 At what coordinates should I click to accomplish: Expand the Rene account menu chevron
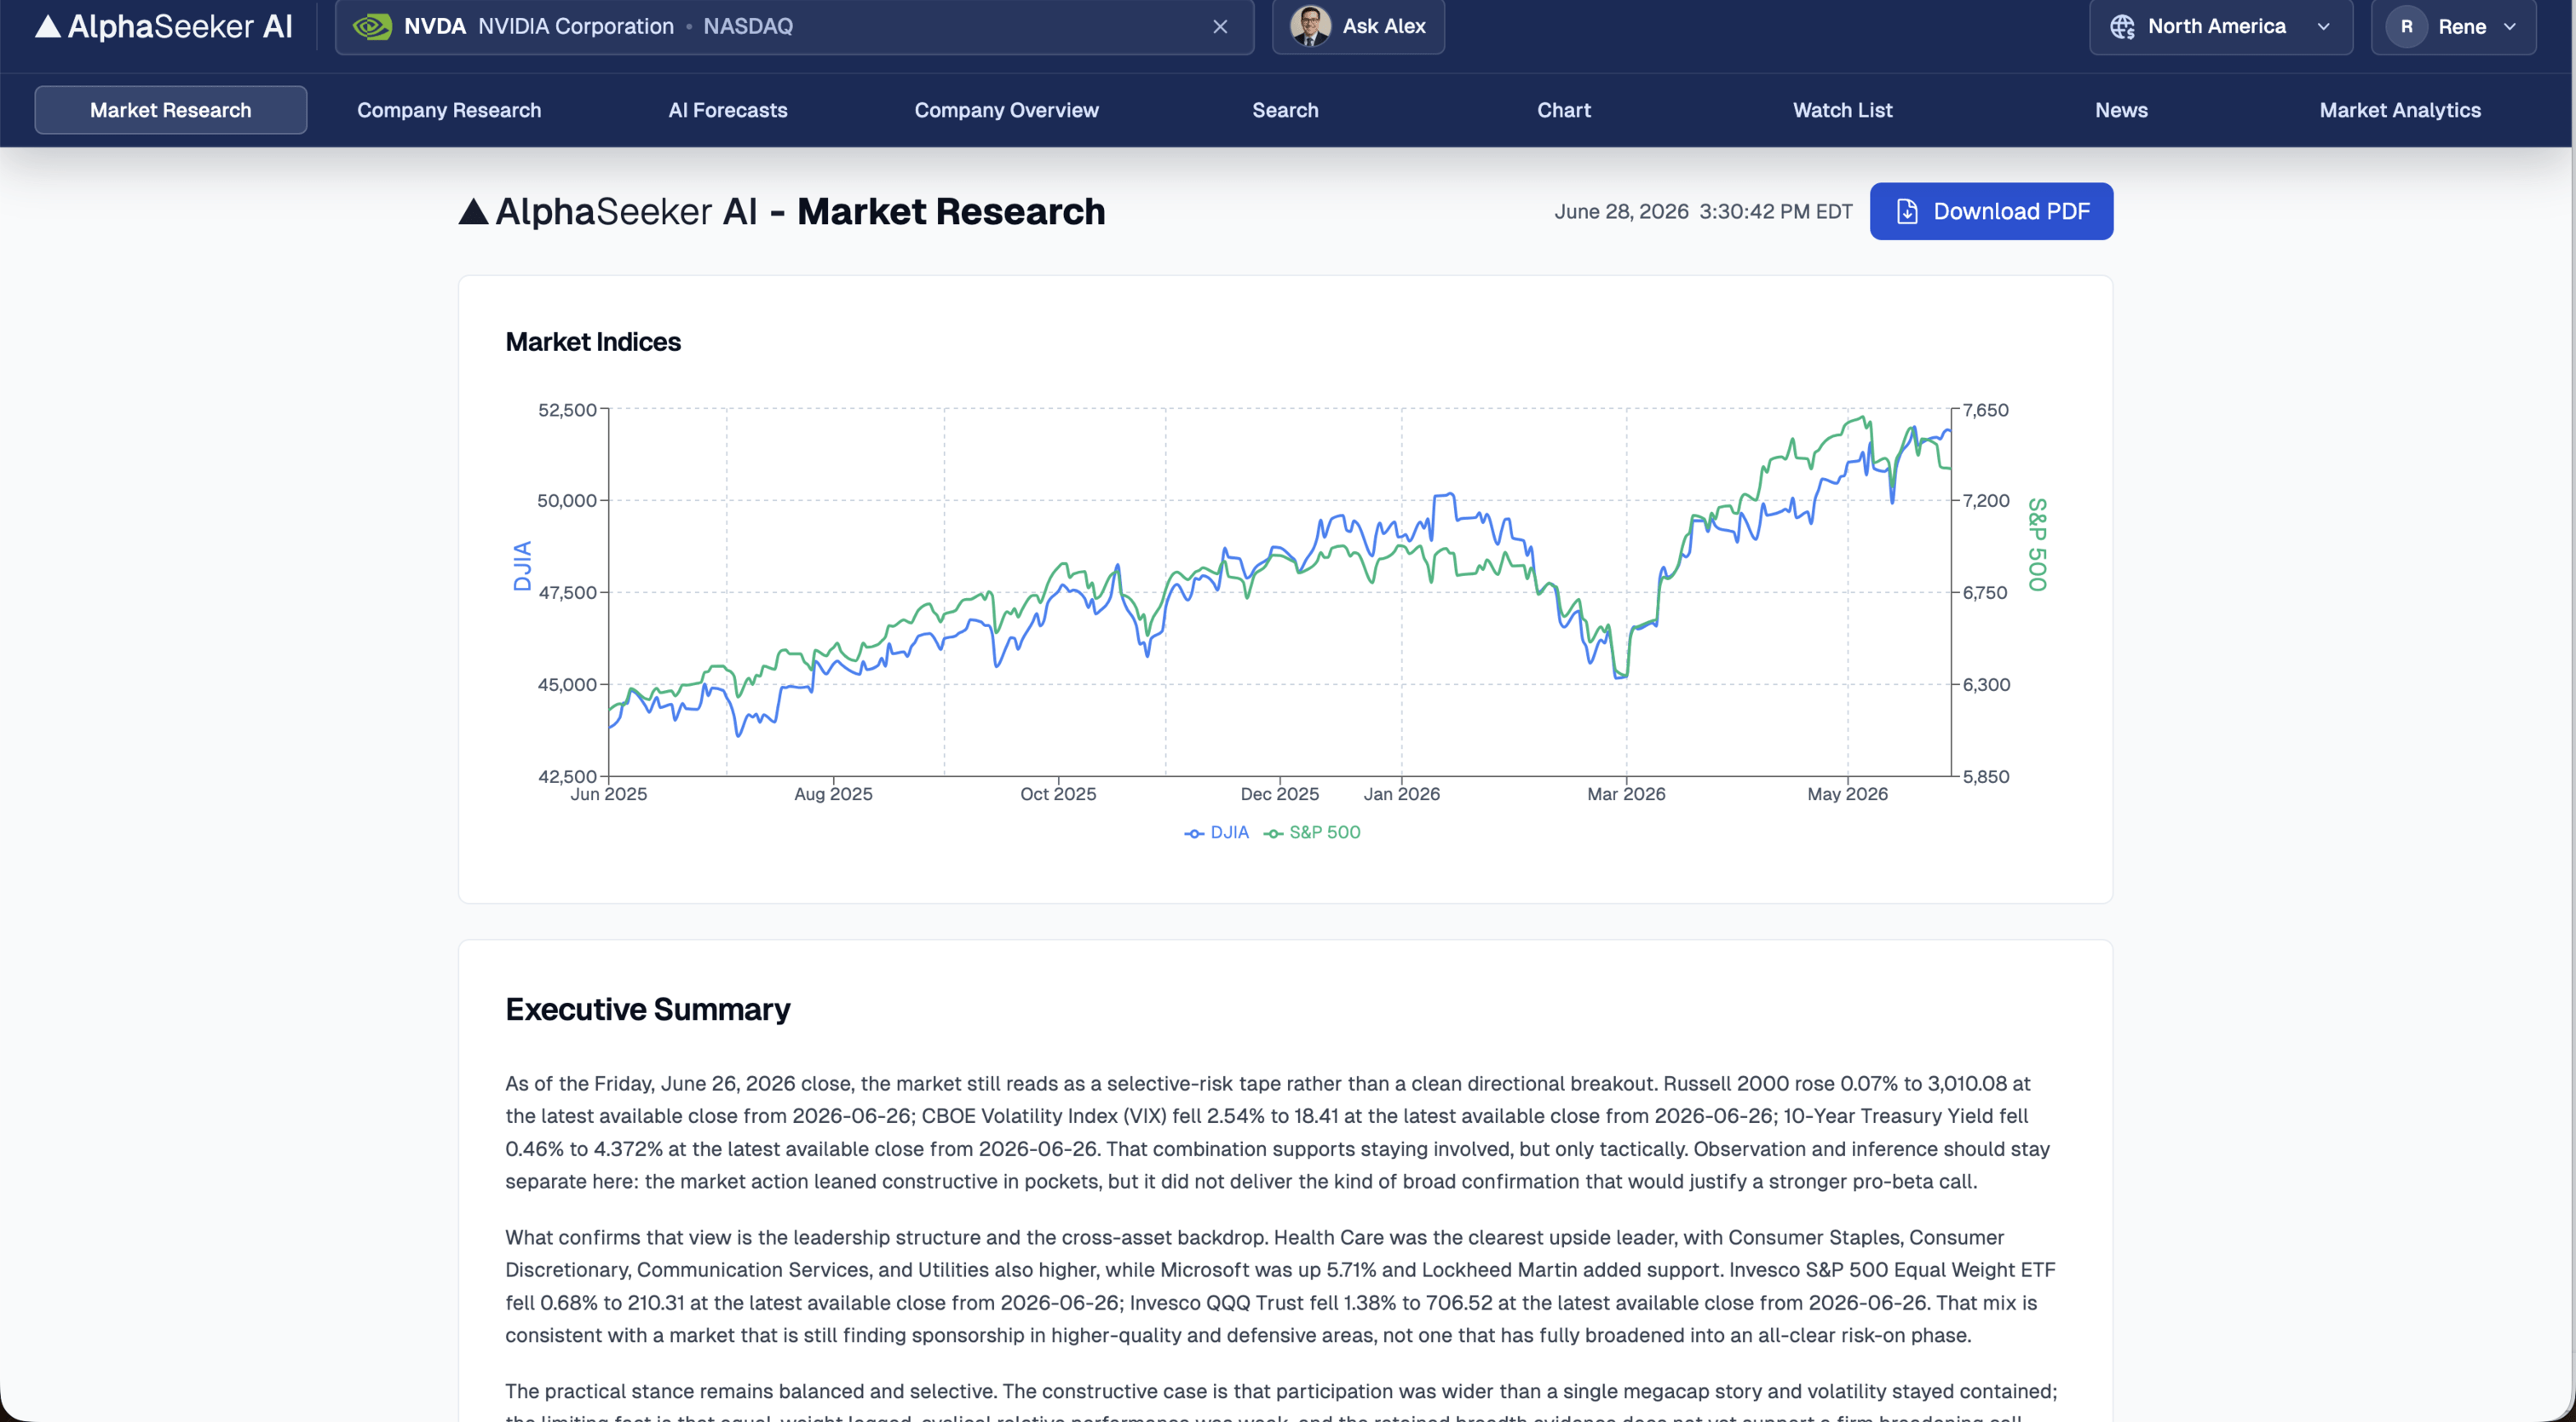click(x=2510, y=26)
